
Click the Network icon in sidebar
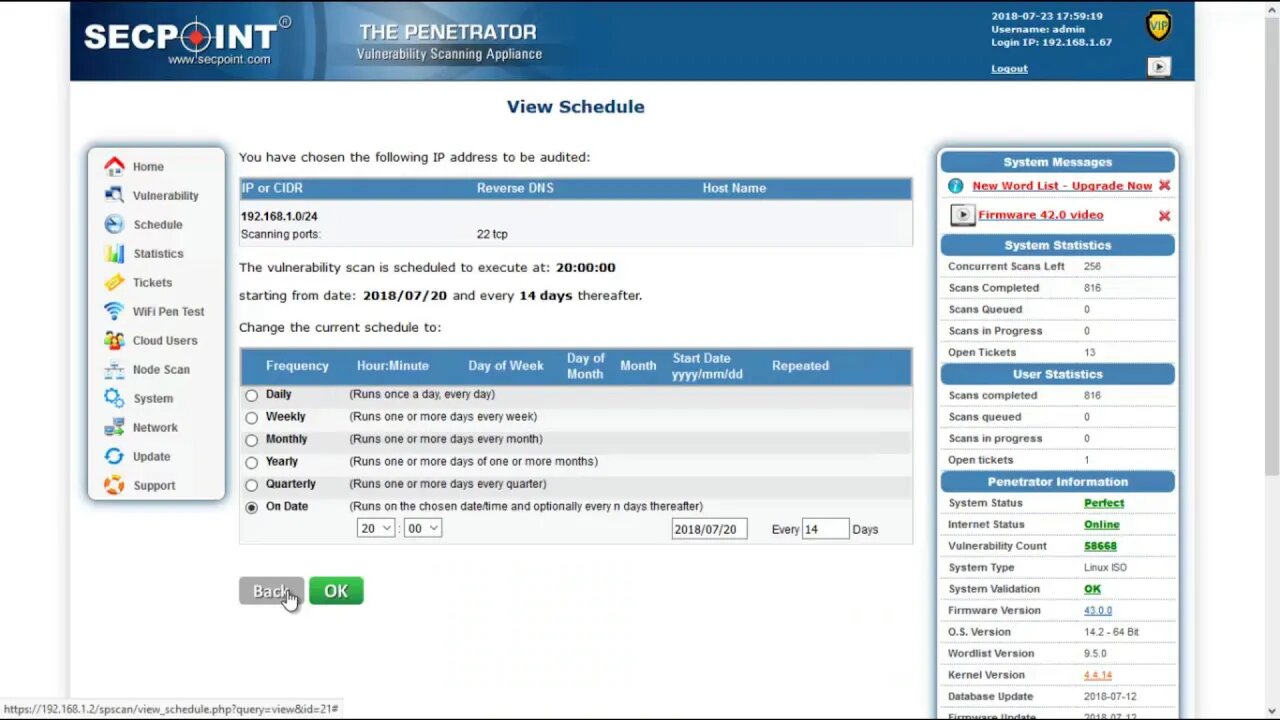tap(115, 427)
